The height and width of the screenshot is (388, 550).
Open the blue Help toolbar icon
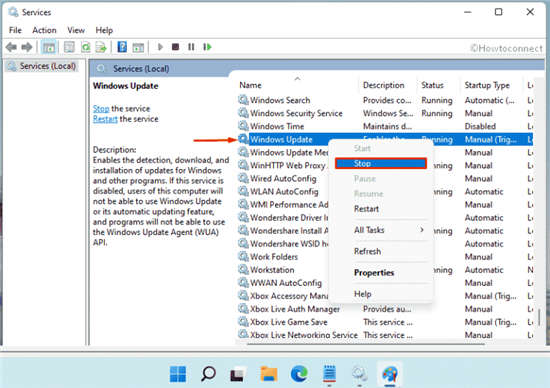[122, 47]
